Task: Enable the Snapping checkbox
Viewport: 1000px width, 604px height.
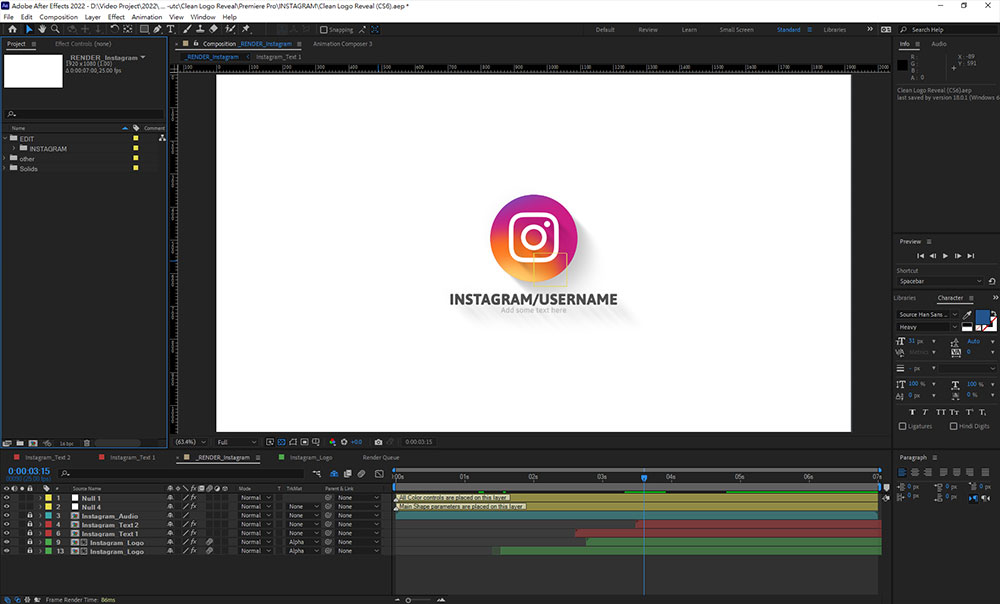Action: coord(323,30)
